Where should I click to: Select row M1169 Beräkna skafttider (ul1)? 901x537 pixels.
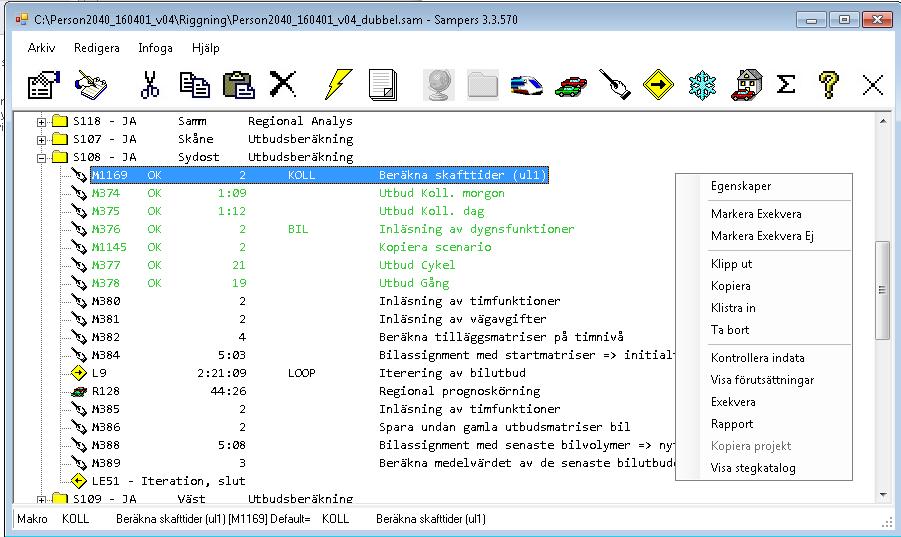319,175
